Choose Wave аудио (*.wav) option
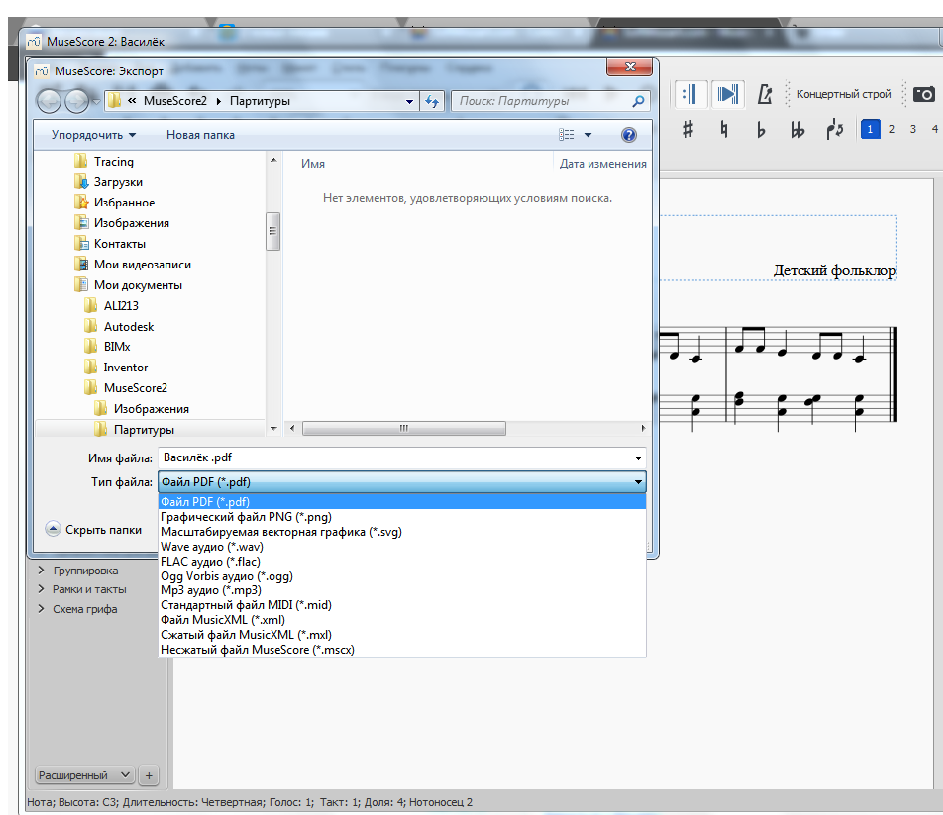Screen dimensions: 943x815 click(402, 547)
